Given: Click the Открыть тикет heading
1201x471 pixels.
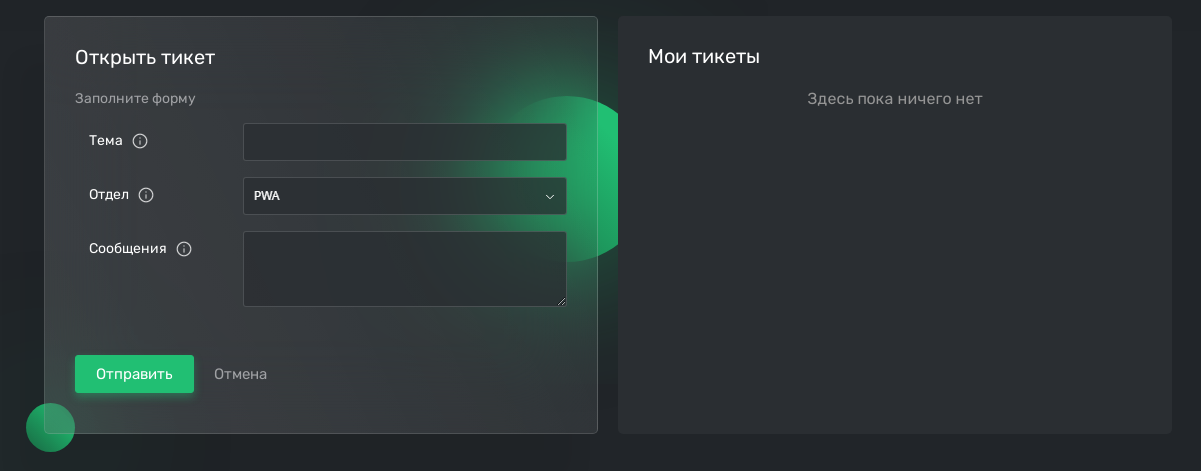Looking at the screenshot, I should click(x=145, y=57).
